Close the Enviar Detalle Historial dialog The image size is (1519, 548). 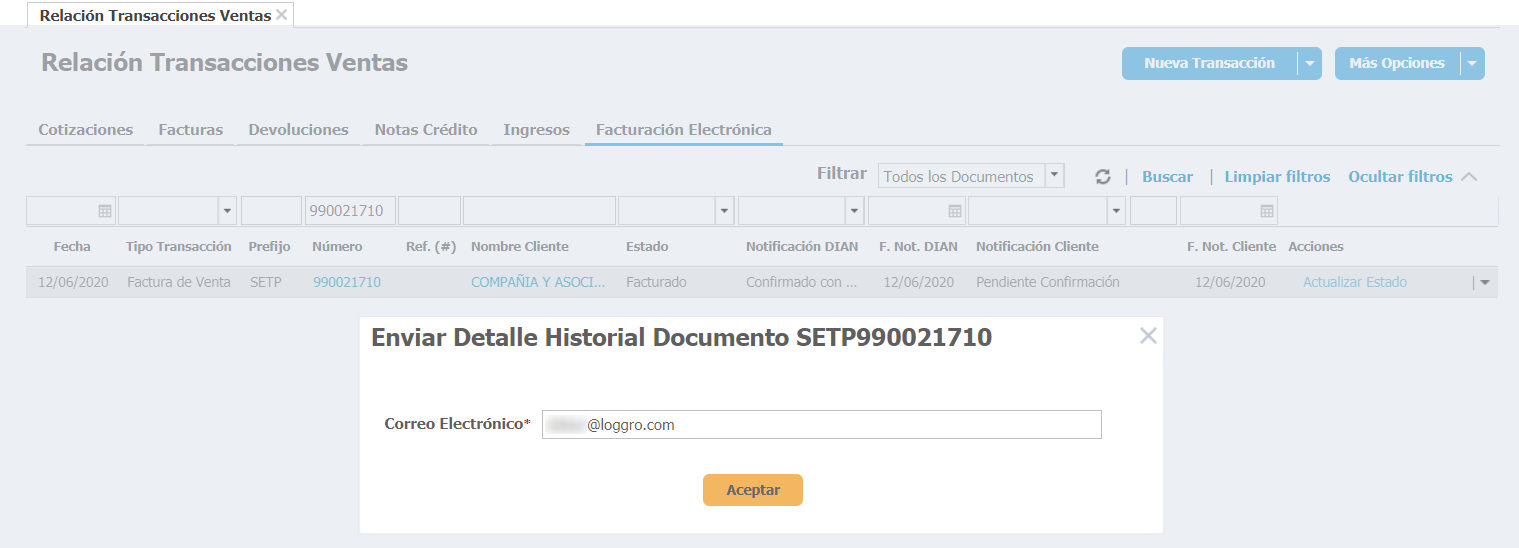click(1148, 336)
